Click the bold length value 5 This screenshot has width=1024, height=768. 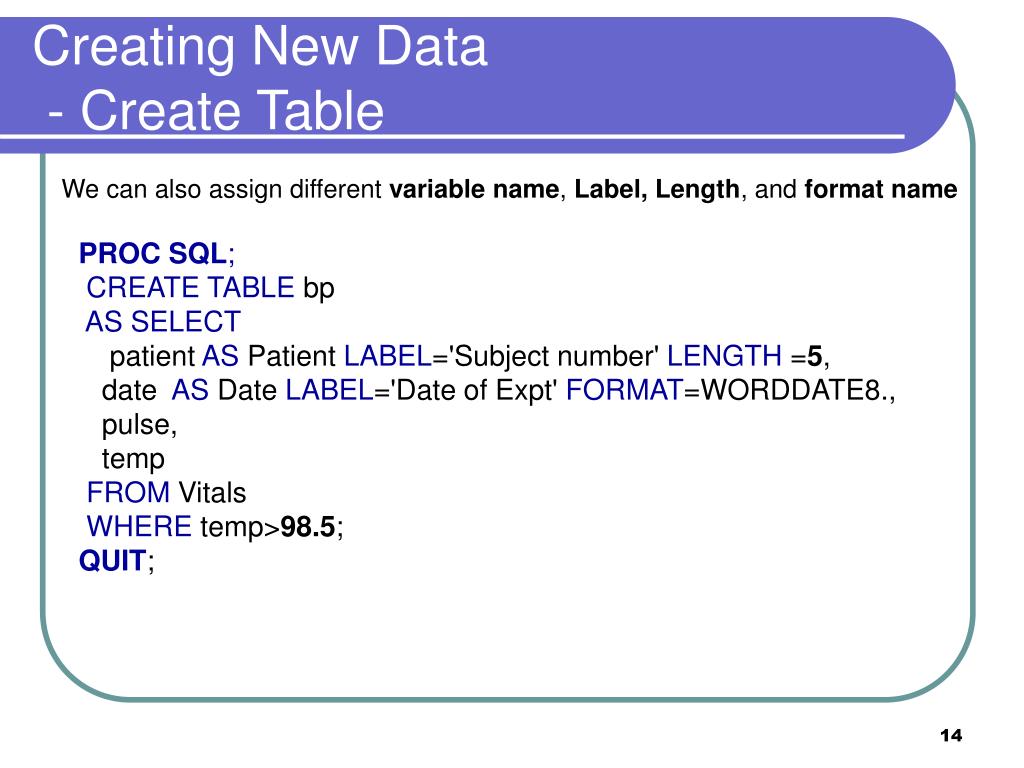coord(814,357)
